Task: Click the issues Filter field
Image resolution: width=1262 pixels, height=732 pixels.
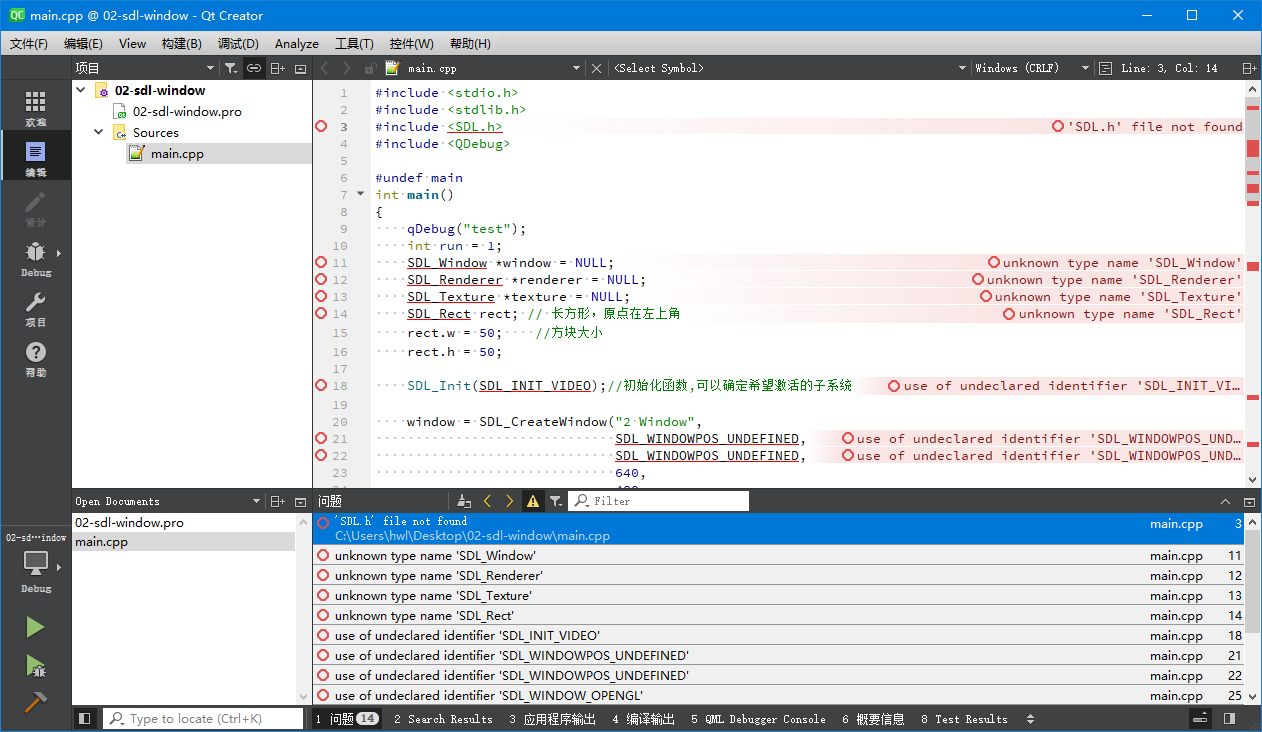Action: point(659,501)
